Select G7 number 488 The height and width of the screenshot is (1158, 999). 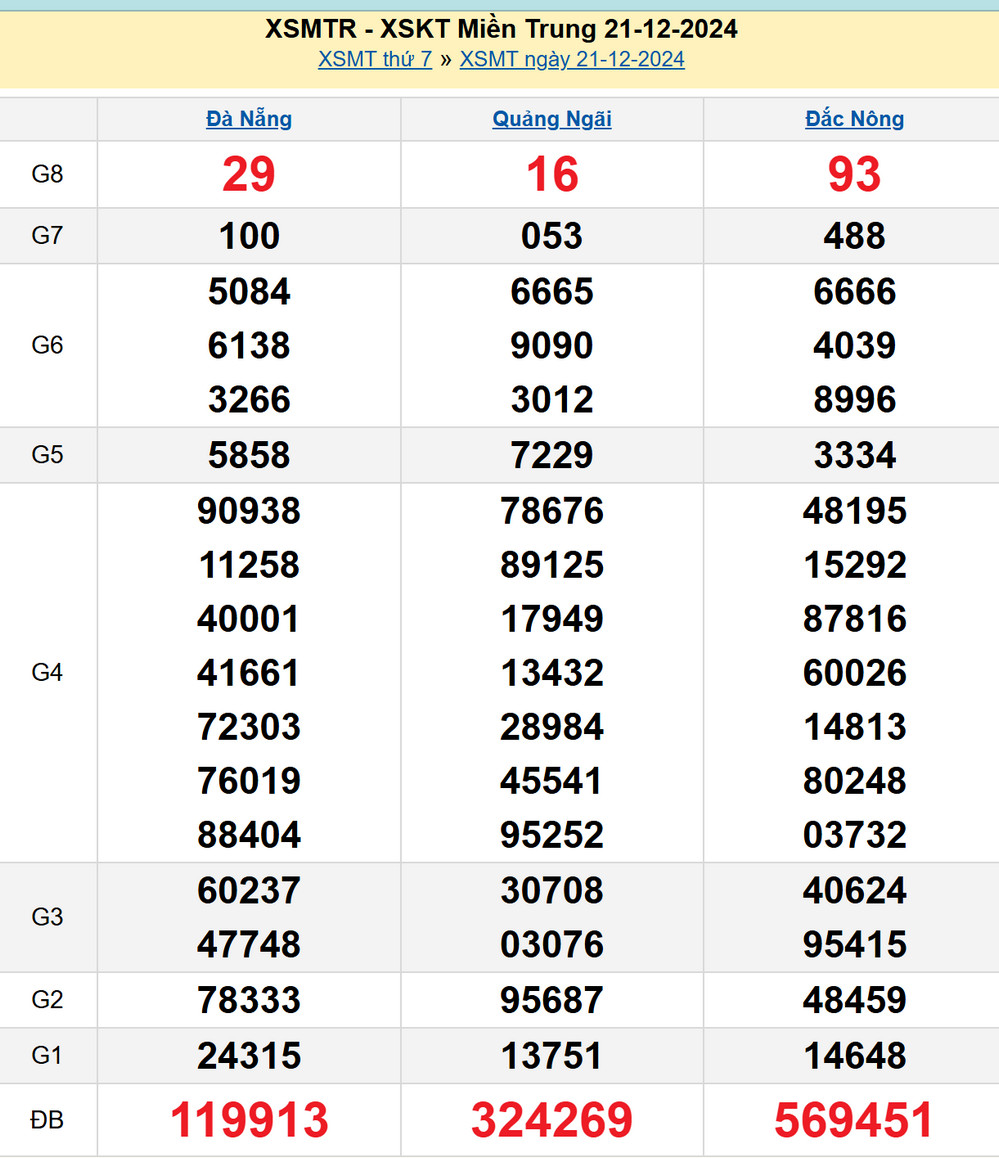[854, 236]
